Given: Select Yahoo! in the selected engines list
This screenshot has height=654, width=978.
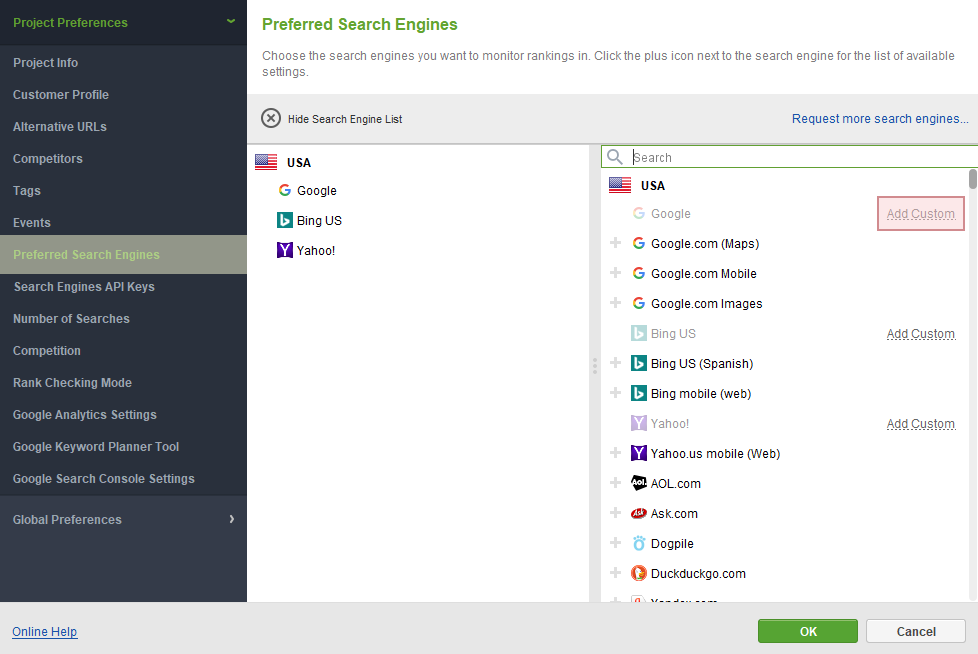Looking at the screenshot, I should [x=316, y=250].
